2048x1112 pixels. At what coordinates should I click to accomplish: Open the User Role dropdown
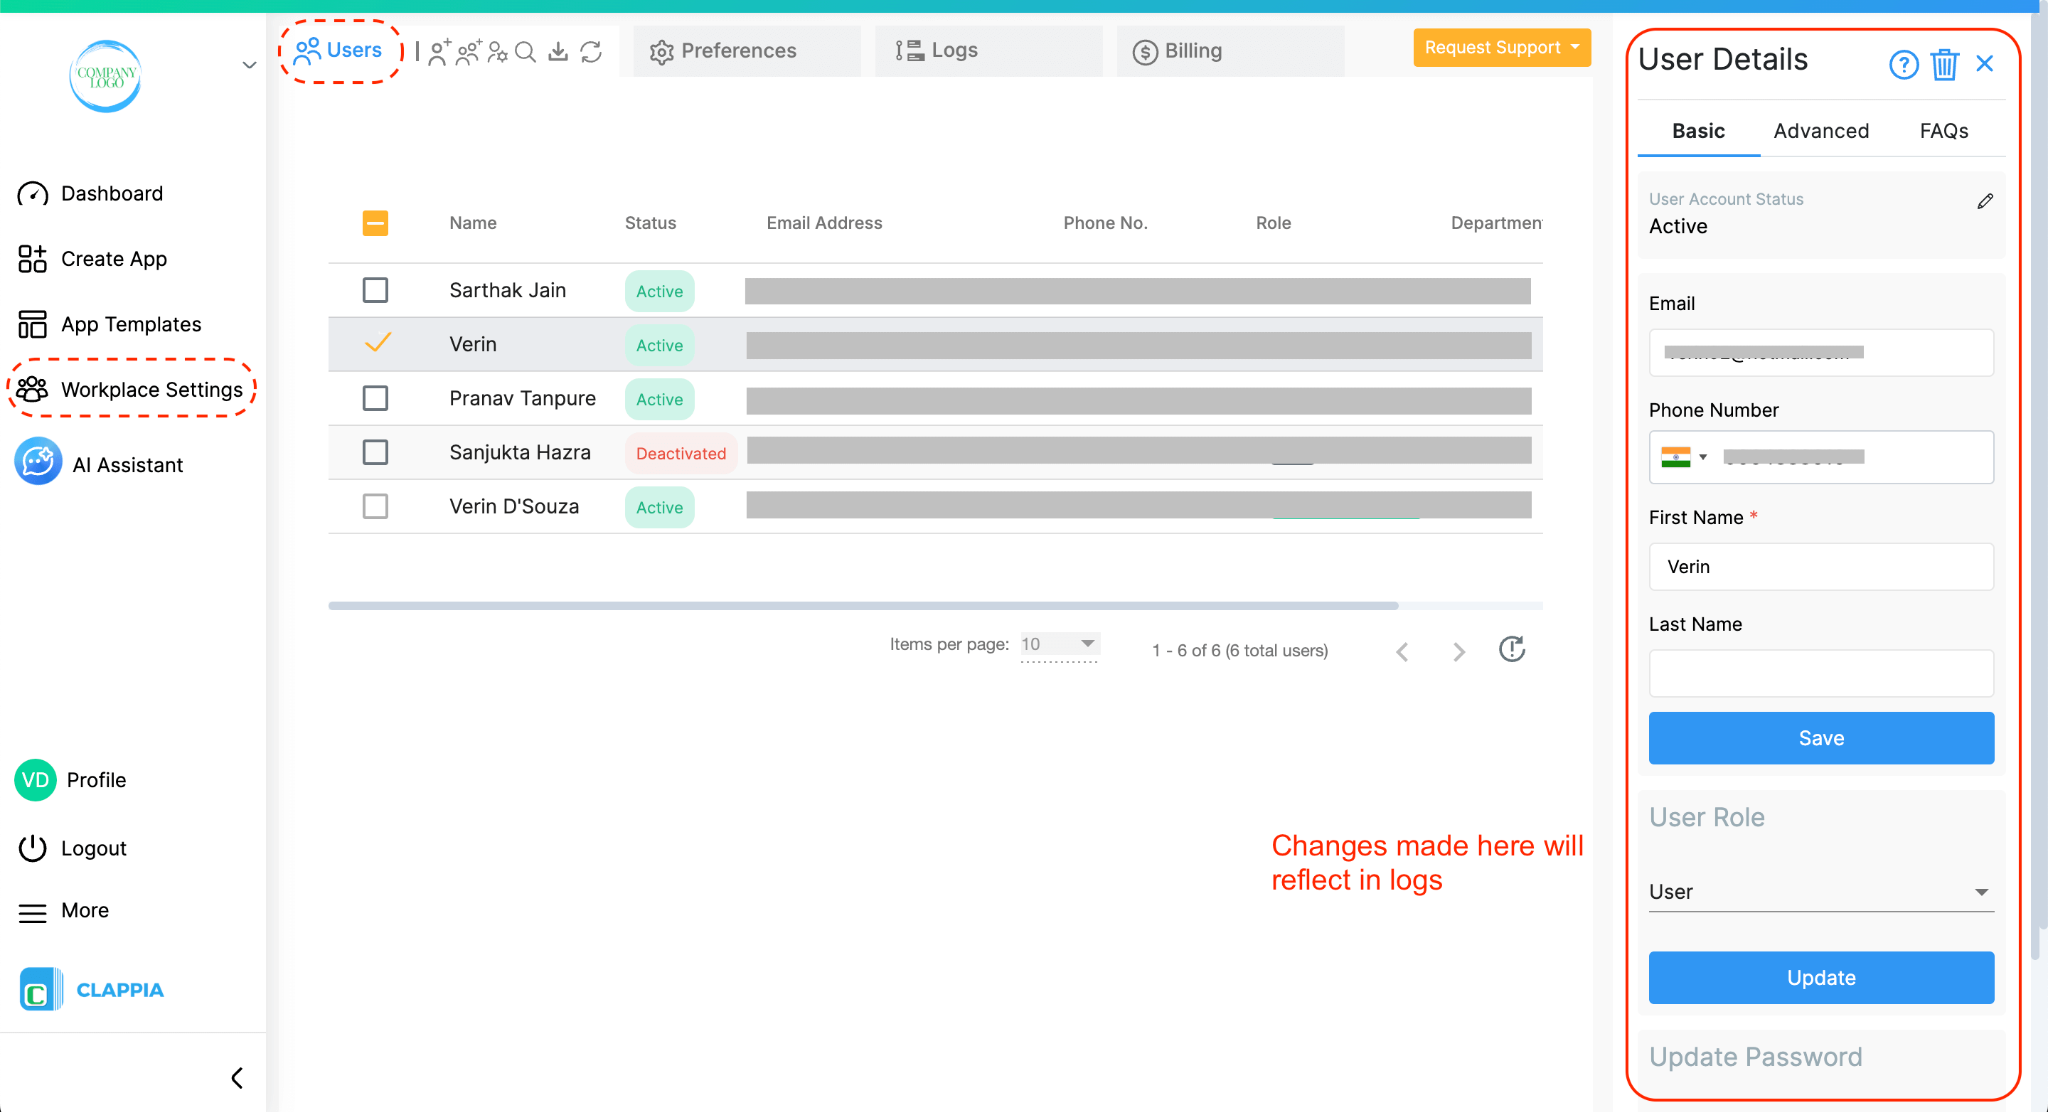(x=1820, y=892)
